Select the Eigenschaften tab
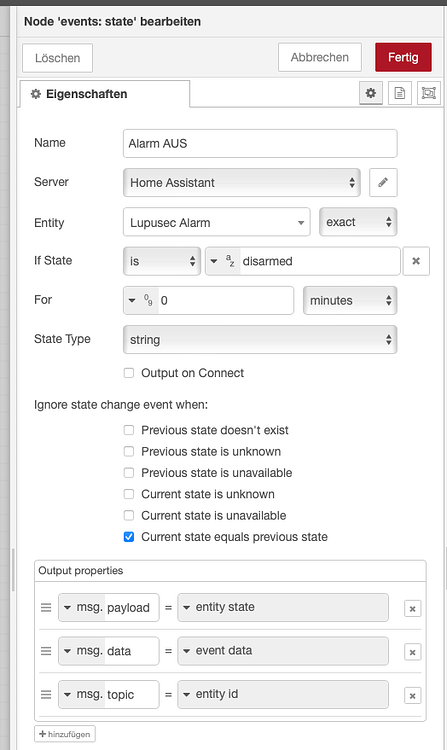 105,94
